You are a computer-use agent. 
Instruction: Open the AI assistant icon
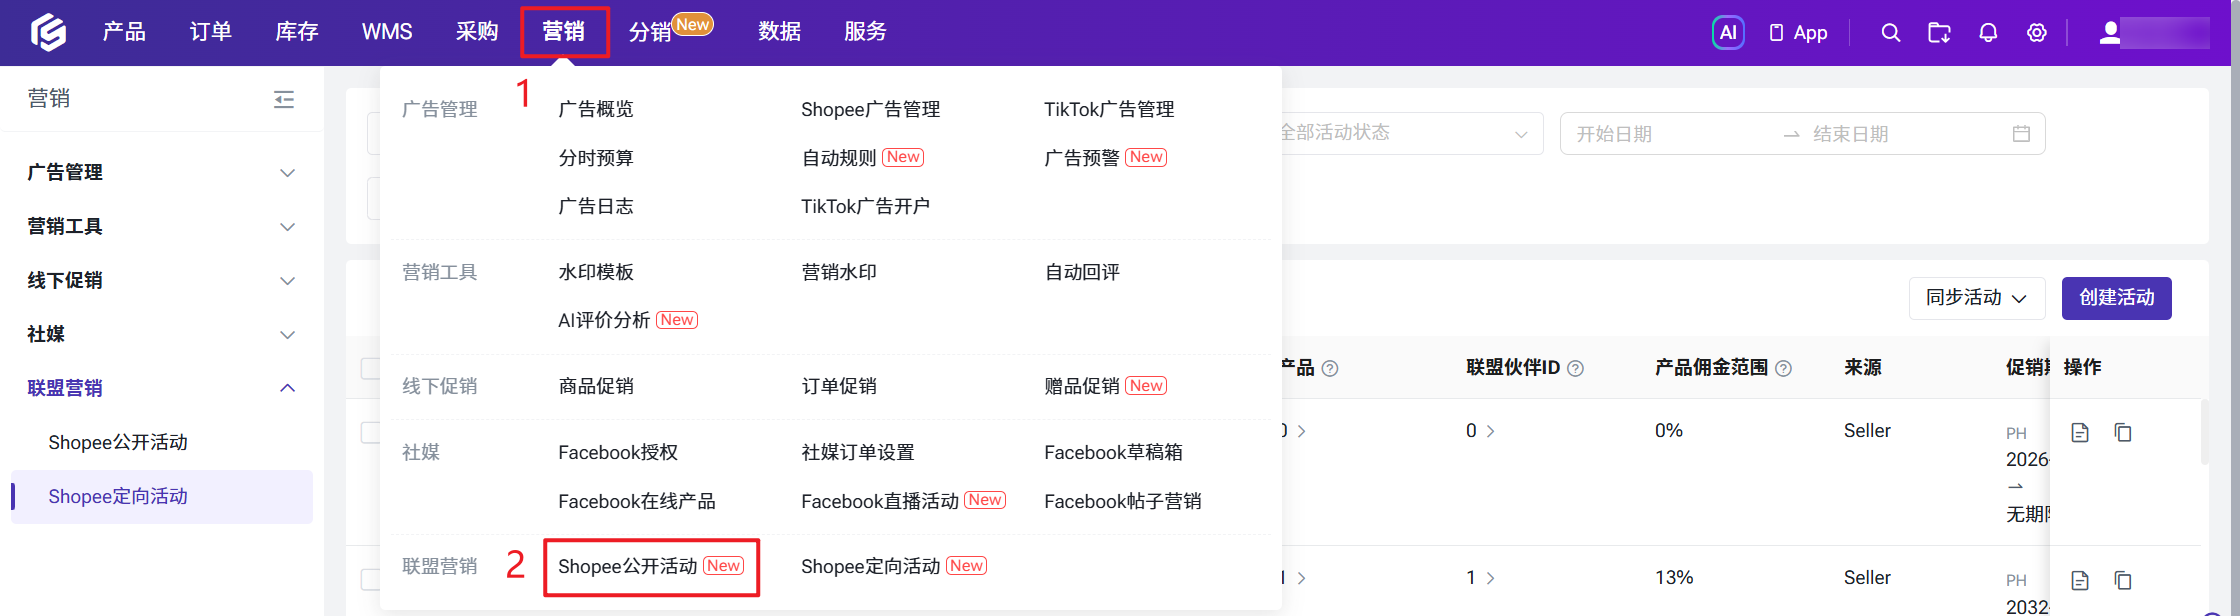(x=1728, y=33)
